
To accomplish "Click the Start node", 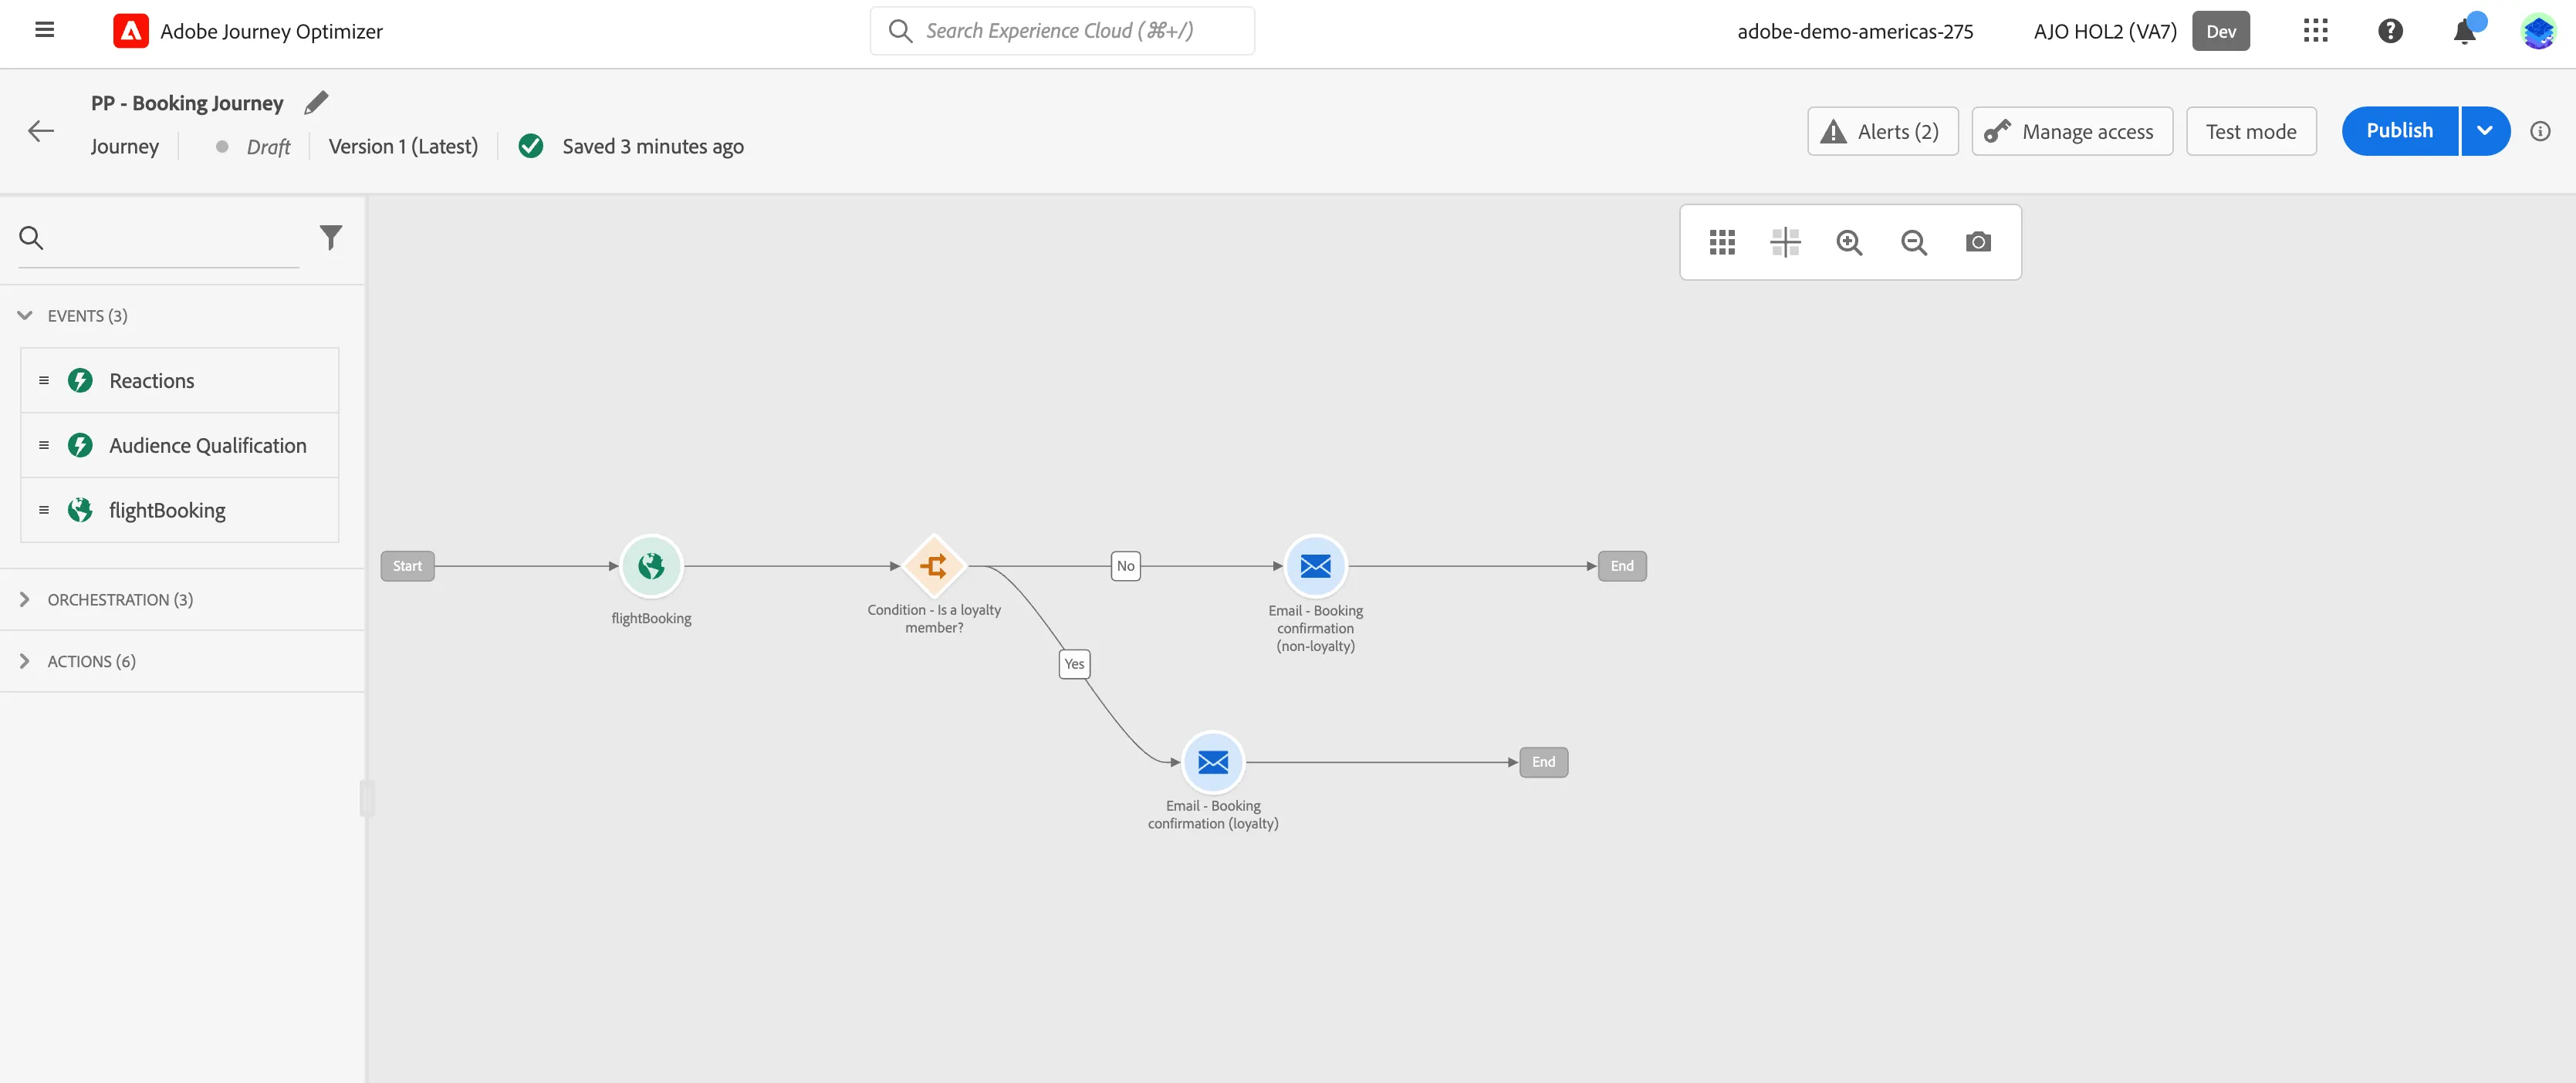I will [x=407, y=566].
